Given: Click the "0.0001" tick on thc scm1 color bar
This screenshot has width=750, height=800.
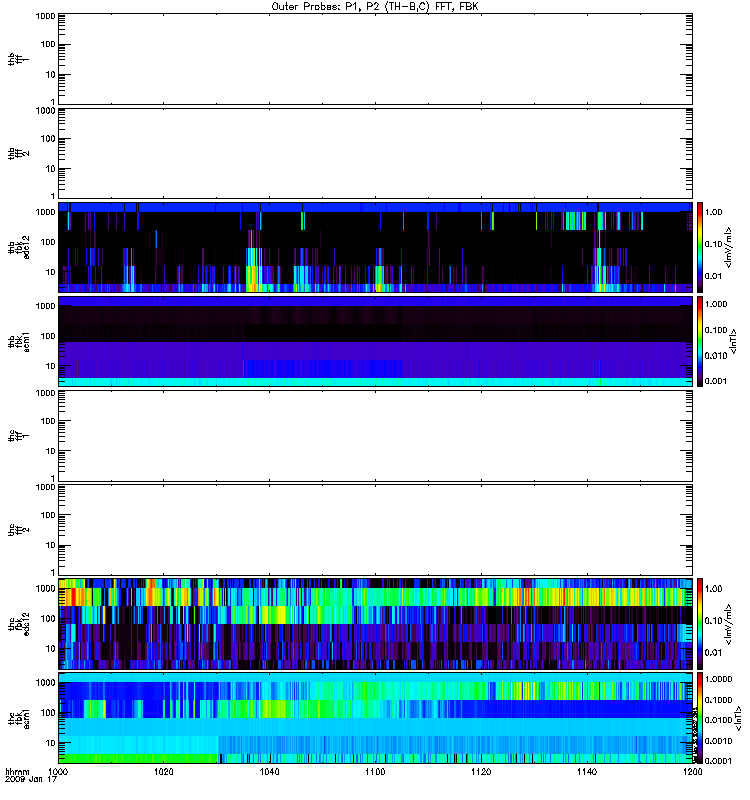Looking at the screenshot, I should click(718, 761).
